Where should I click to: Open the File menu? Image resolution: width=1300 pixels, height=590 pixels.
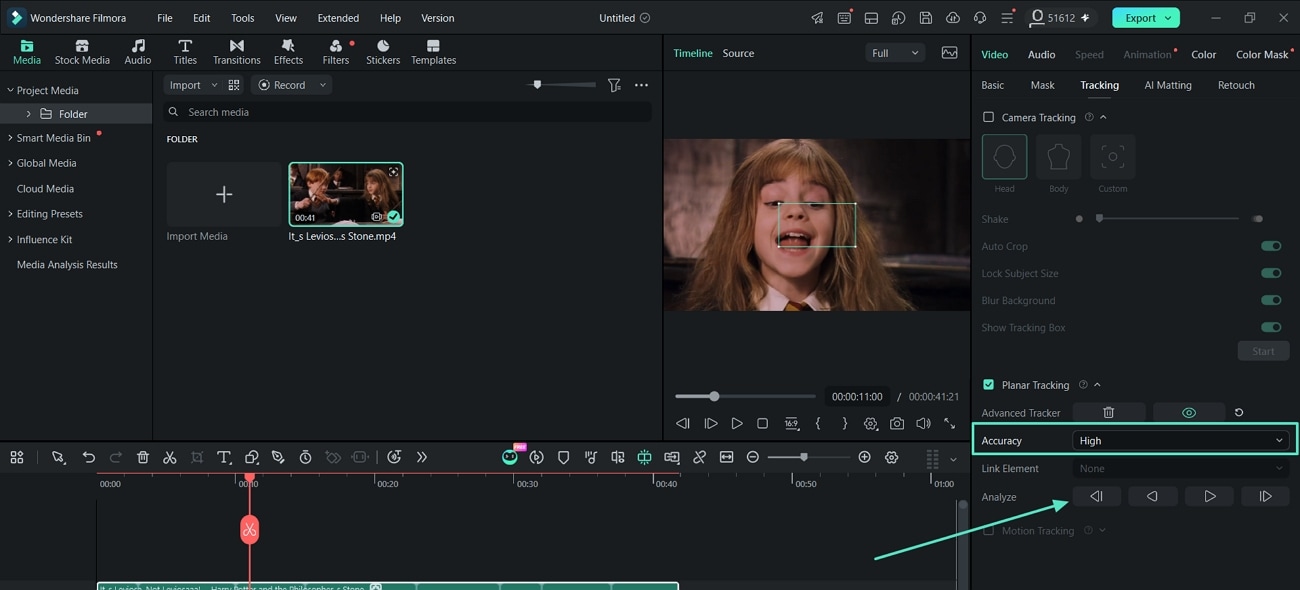pos(165,18)
